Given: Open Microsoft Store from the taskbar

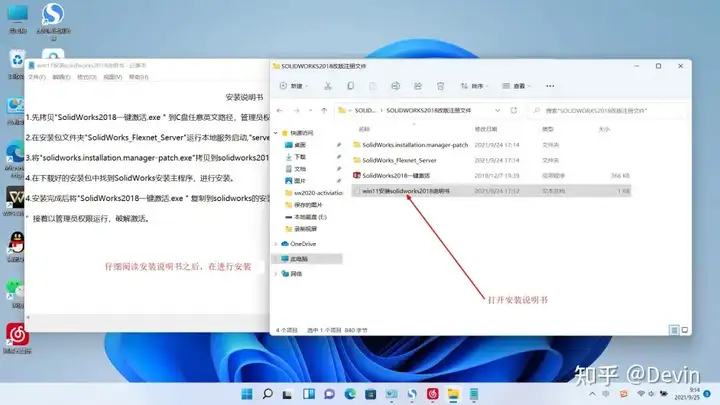Looking at the screenshot, I should click(371, 394).
